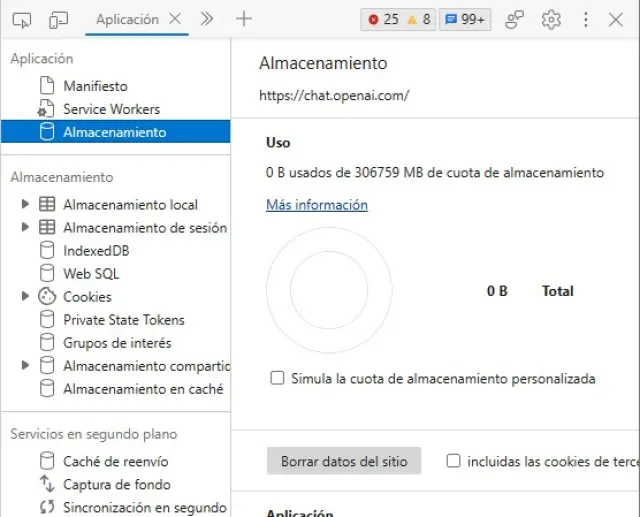Select the Aplicación tab
Image resolution: width=640 pixels, height=517 pixels.
pos(127,19)
